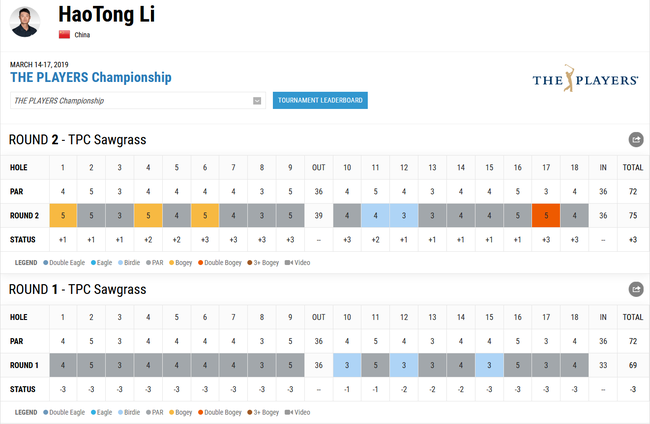Viewport: 650px width, 424px height.
Task: Open the tournament selector dropdown arrow
Action: tap(257, 101)
